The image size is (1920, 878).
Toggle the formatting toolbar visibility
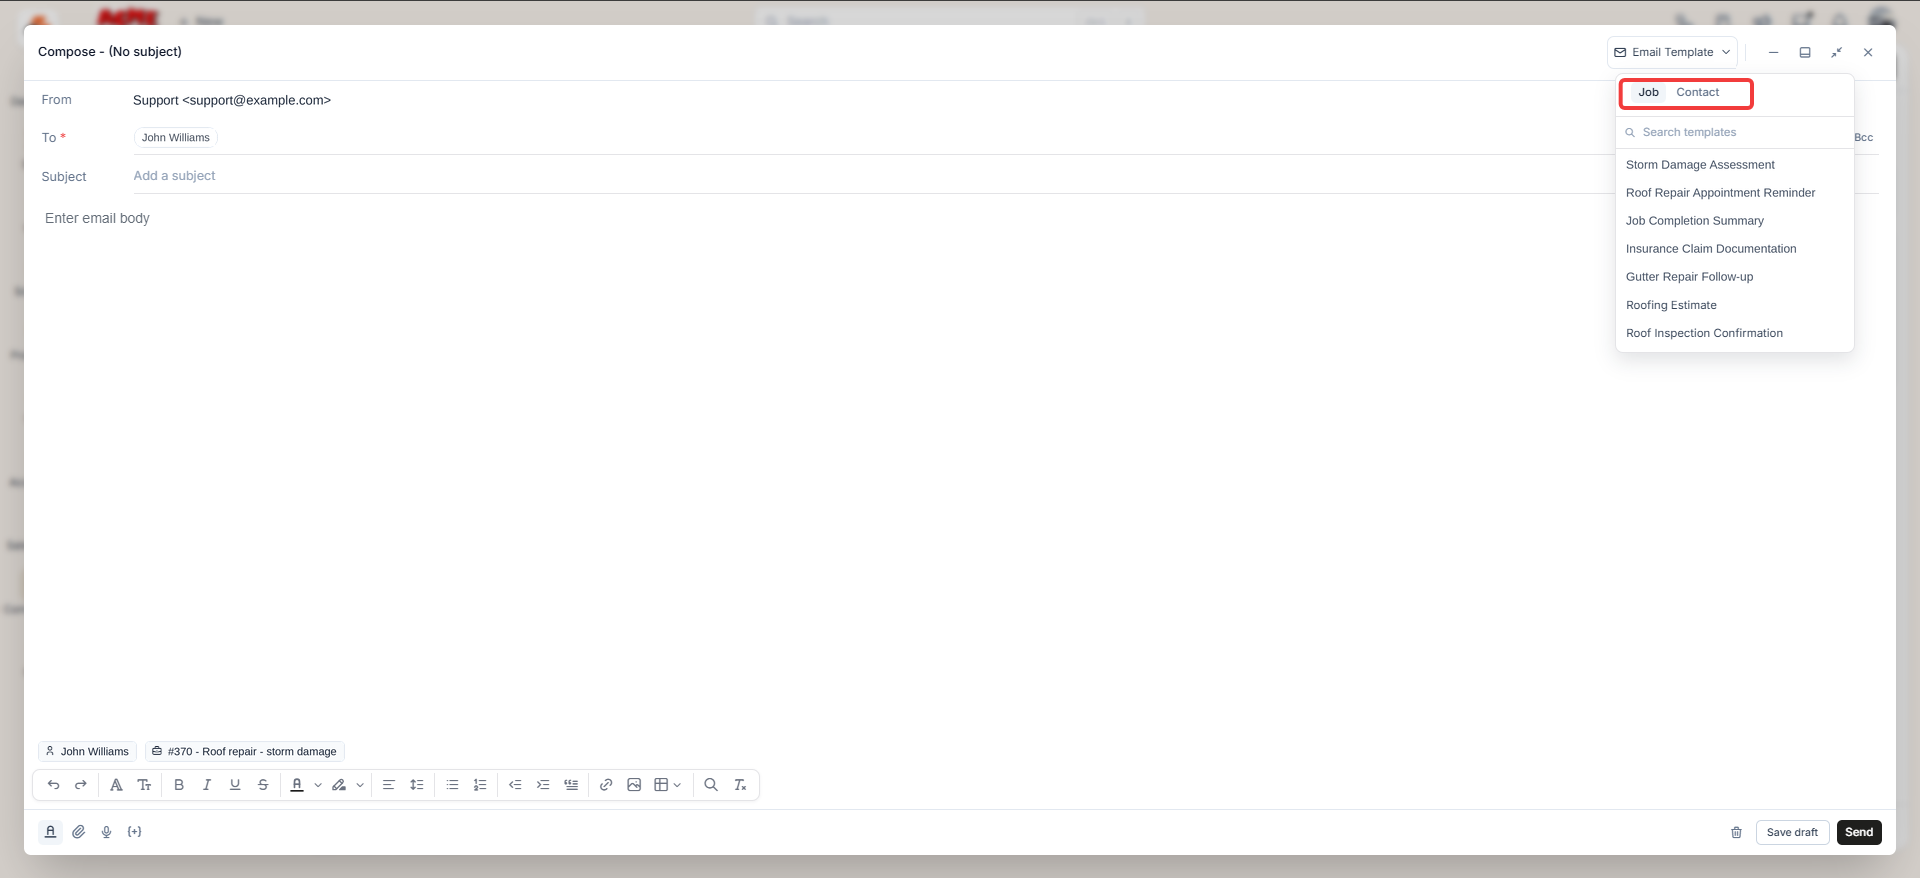[x=50, y=832]
